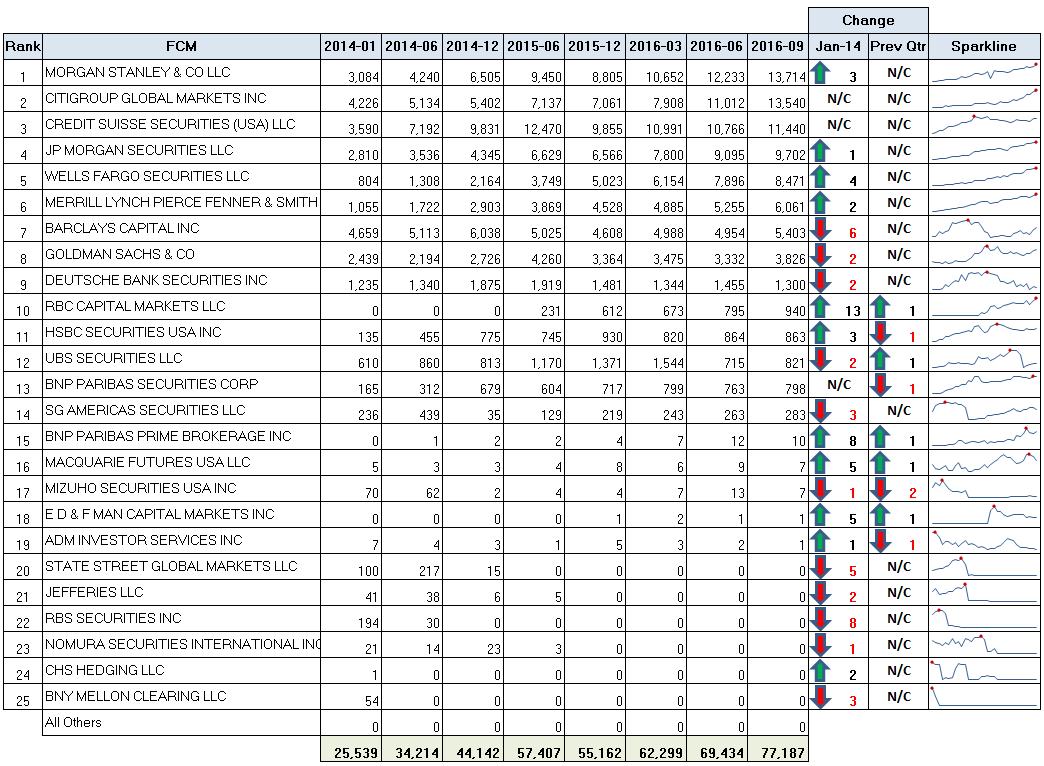Click Wells Fargo's green up arrow icon
This screenshot has width=1044, height=766.
tap(820, 177)
